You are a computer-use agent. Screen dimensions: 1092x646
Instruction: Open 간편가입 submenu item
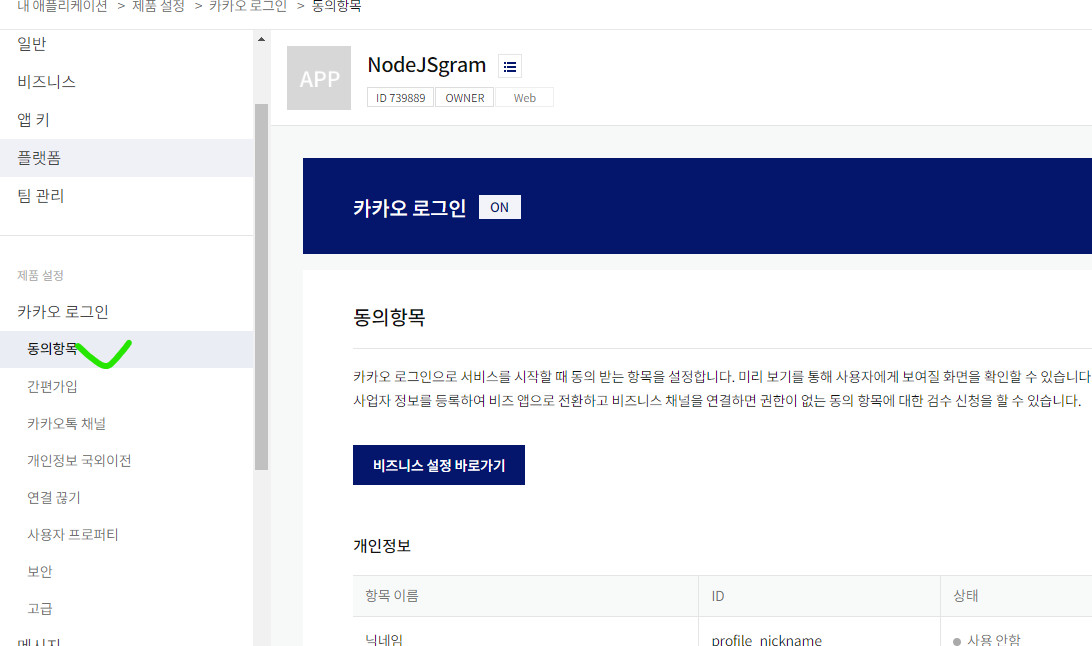[x=52, y=386]
